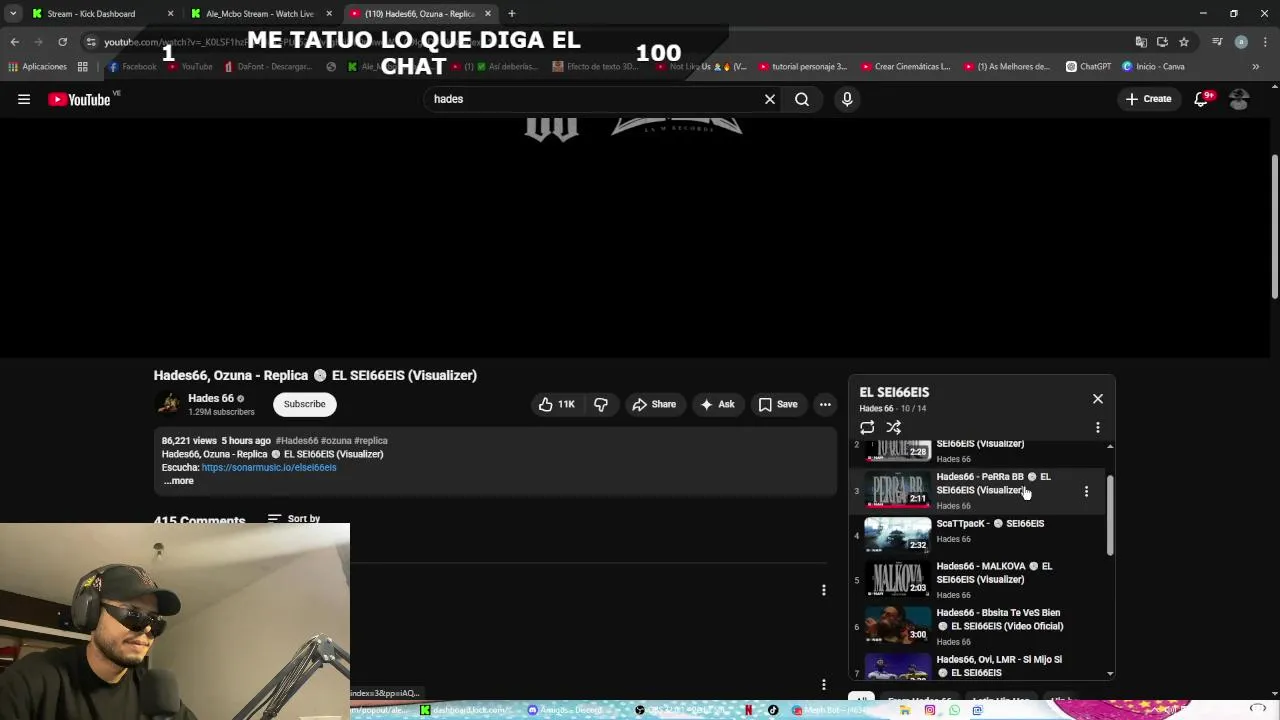Open WhatsApp from the taskbar
Screen dimensions: 1280x720
tap(954, 710)
